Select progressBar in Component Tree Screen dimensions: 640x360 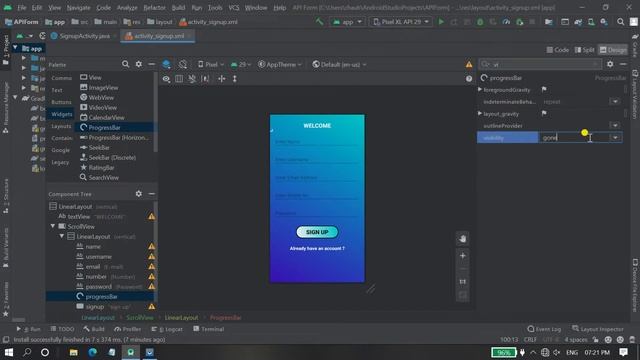pyautogui.click(x=101, y=297)
